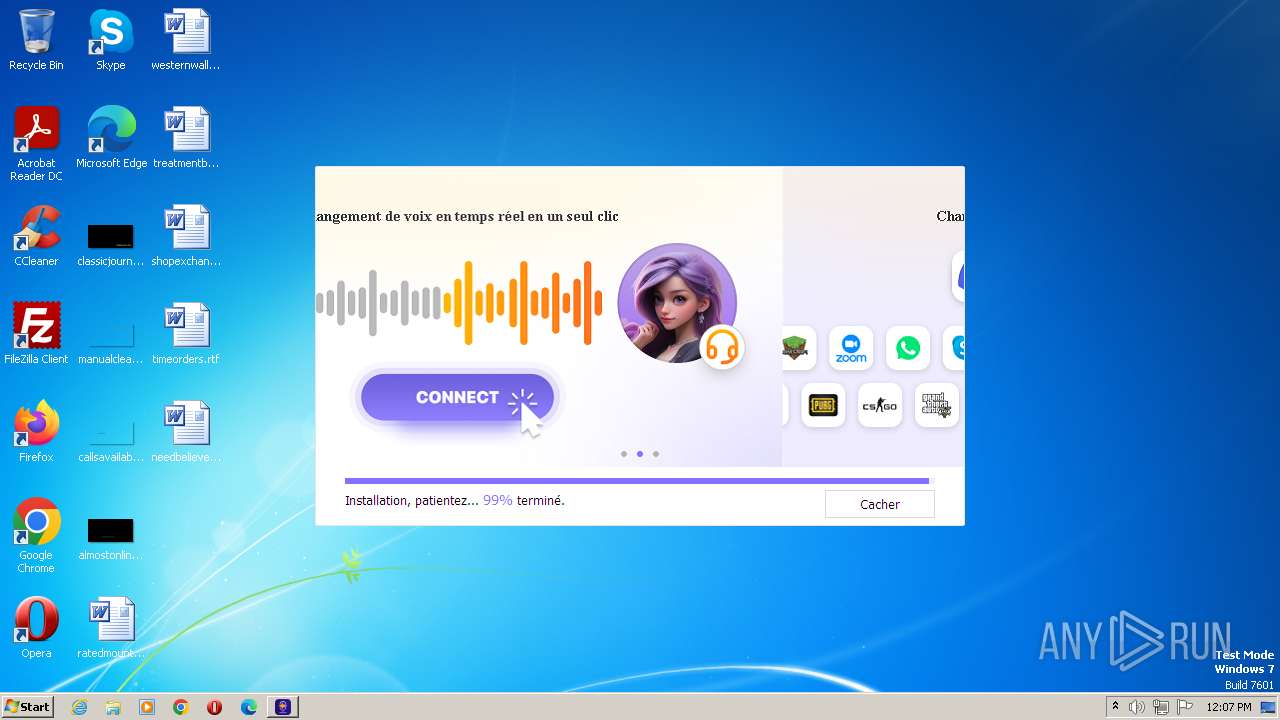
Task: Click the orange headset icon on the avatar
Action: (722, 347)
